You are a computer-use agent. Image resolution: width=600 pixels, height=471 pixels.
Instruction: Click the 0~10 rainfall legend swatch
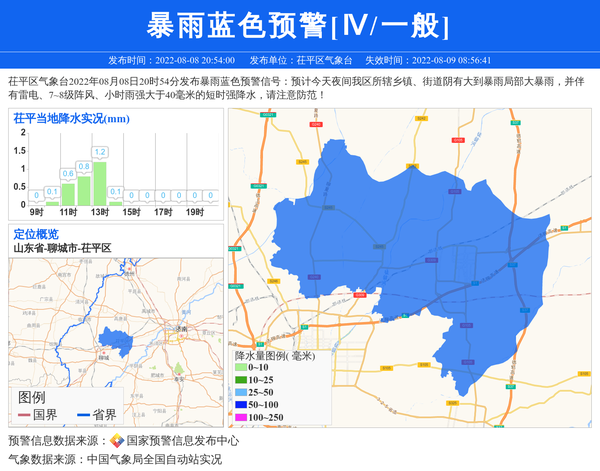point(241,369)
